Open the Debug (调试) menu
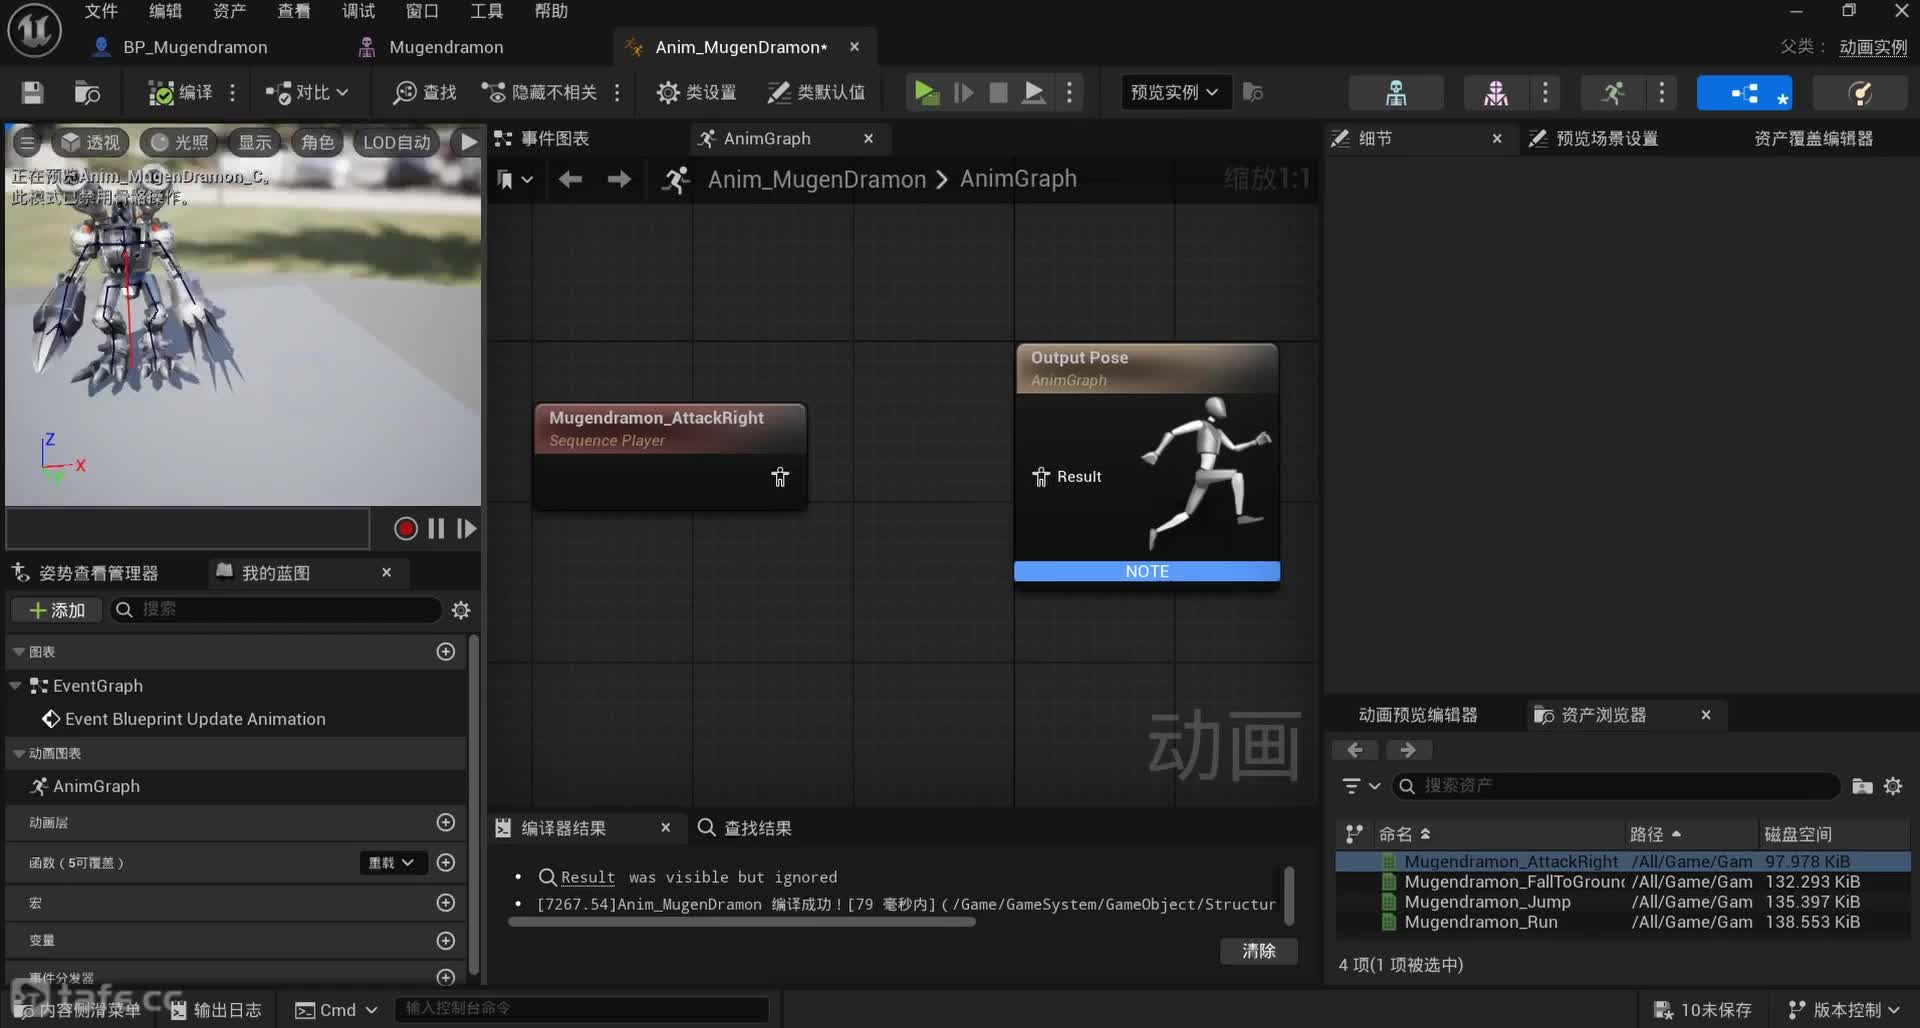This screenshot has width=1920, height=1028. (358, 11)
